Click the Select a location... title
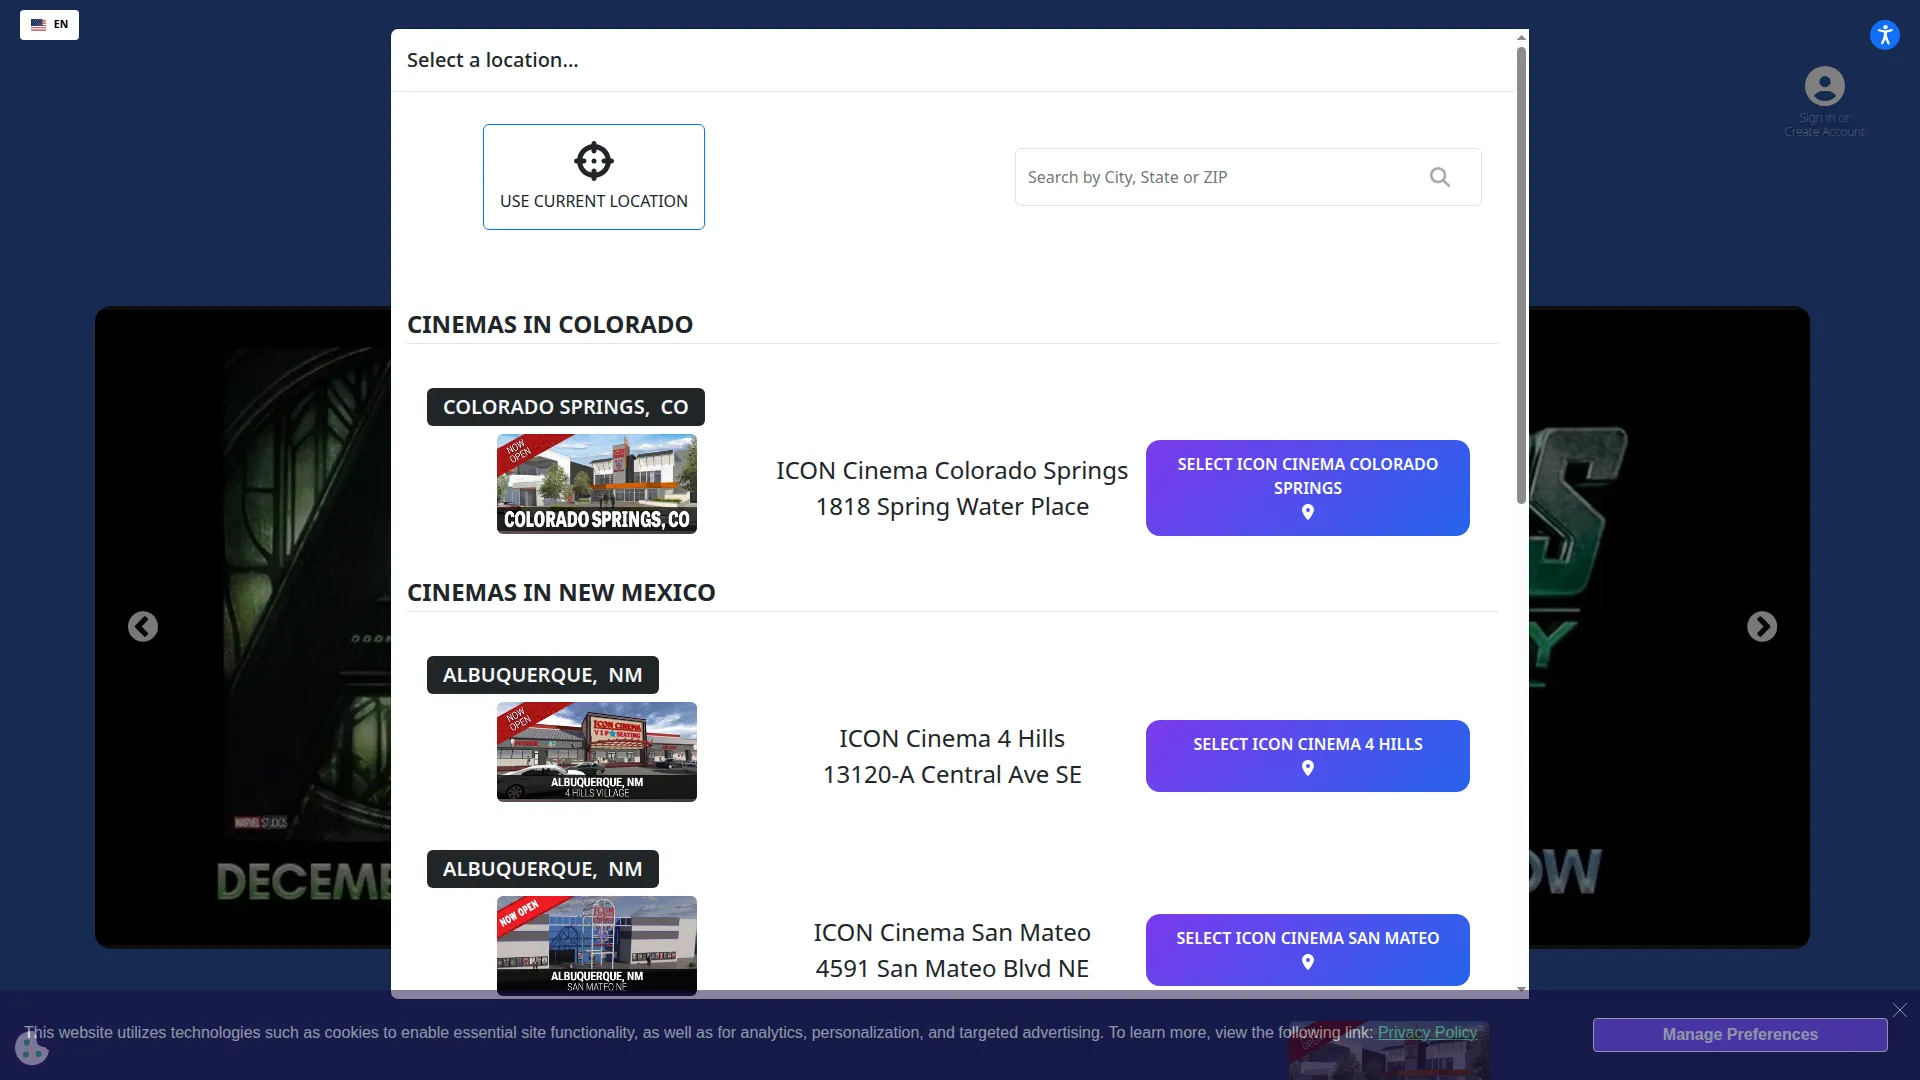 492,60
